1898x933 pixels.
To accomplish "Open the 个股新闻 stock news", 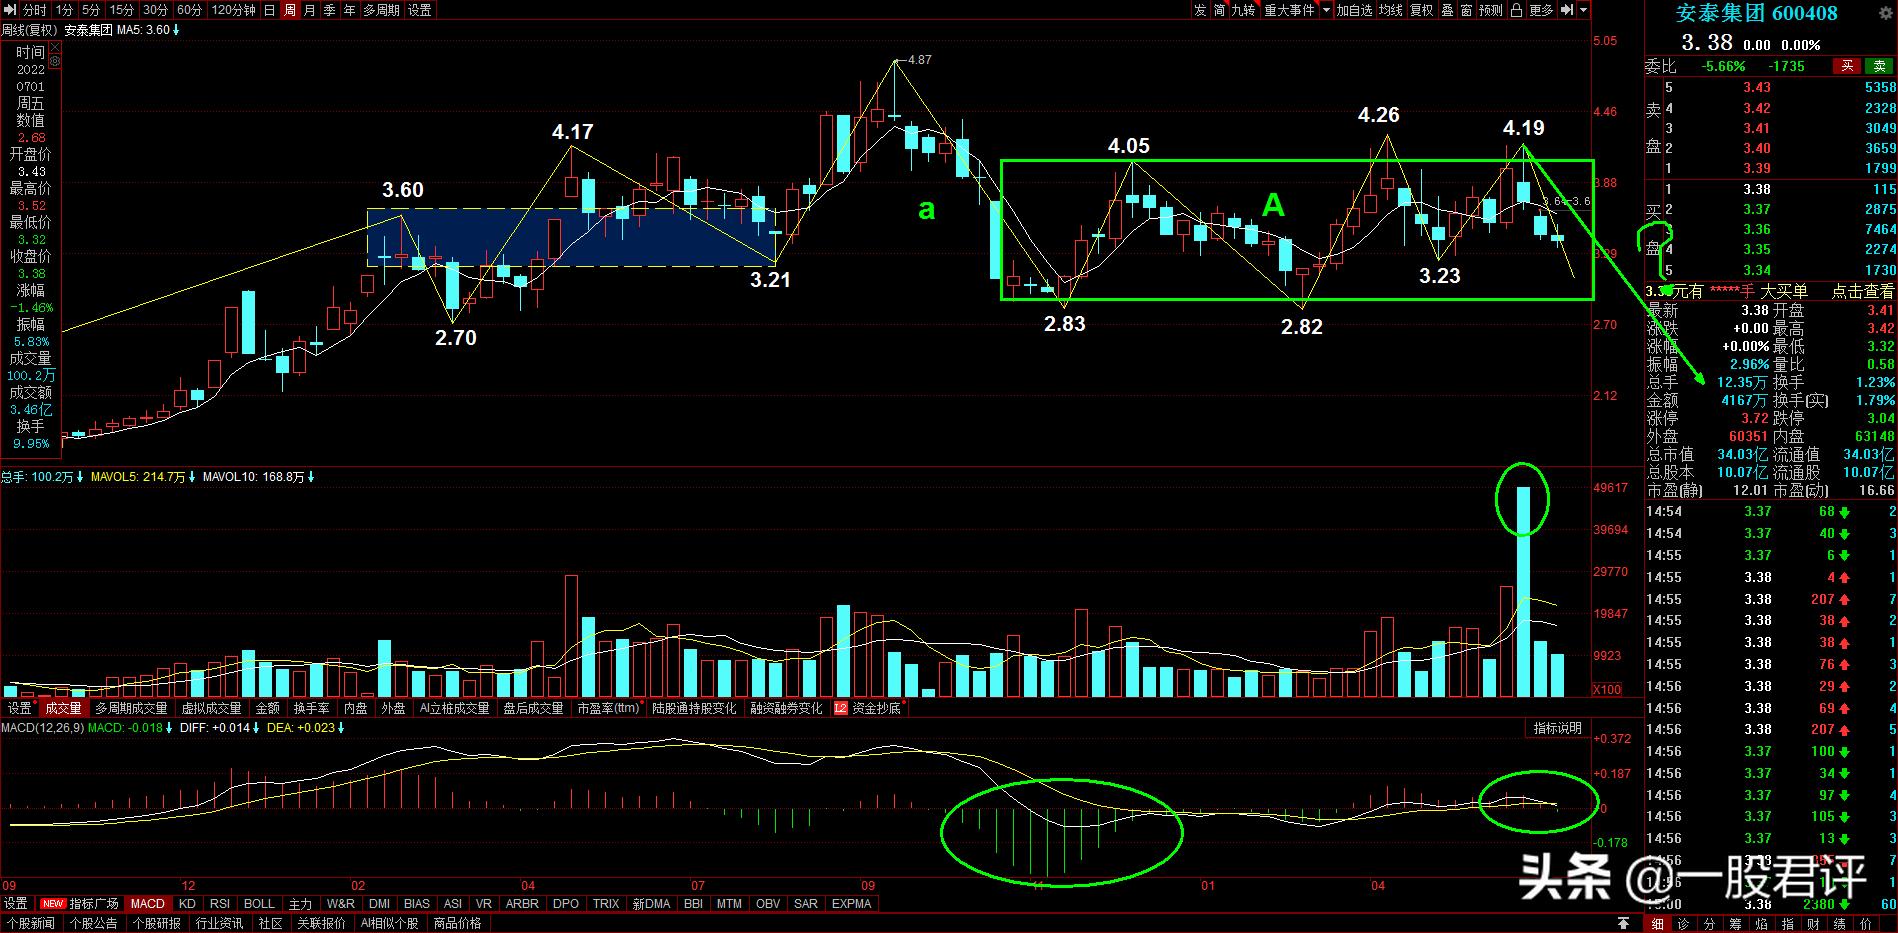I will click(x=30, y=923).
